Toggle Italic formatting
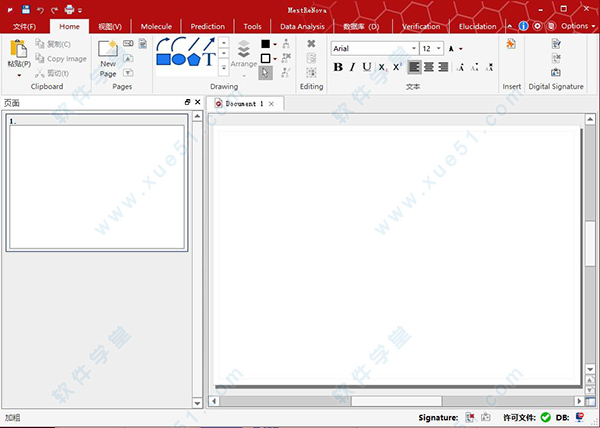The height and width of the screenshot is (428, 600). [352, 67]
